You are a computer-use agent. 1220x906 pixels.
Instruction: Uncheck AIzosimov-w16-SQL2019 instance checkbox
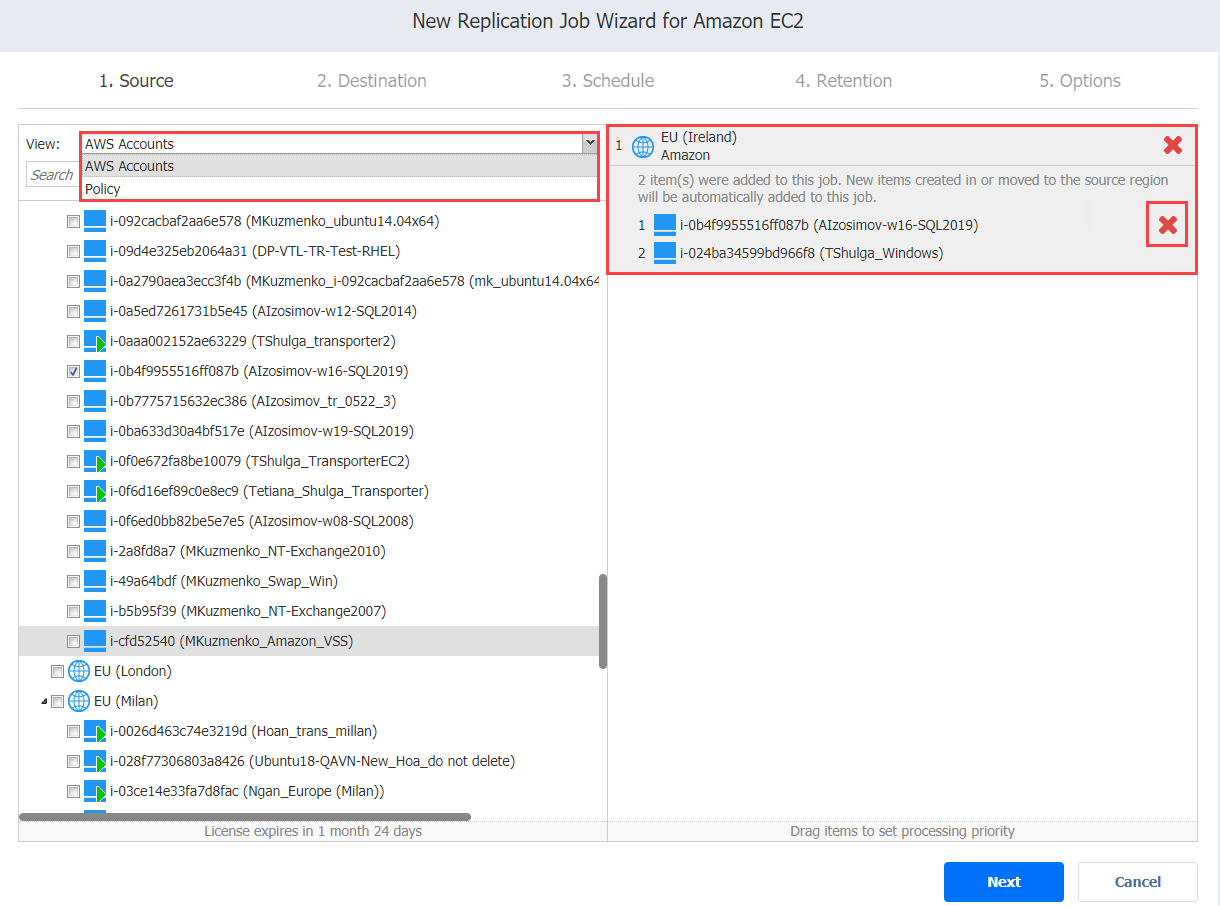[x=73, y=371]
